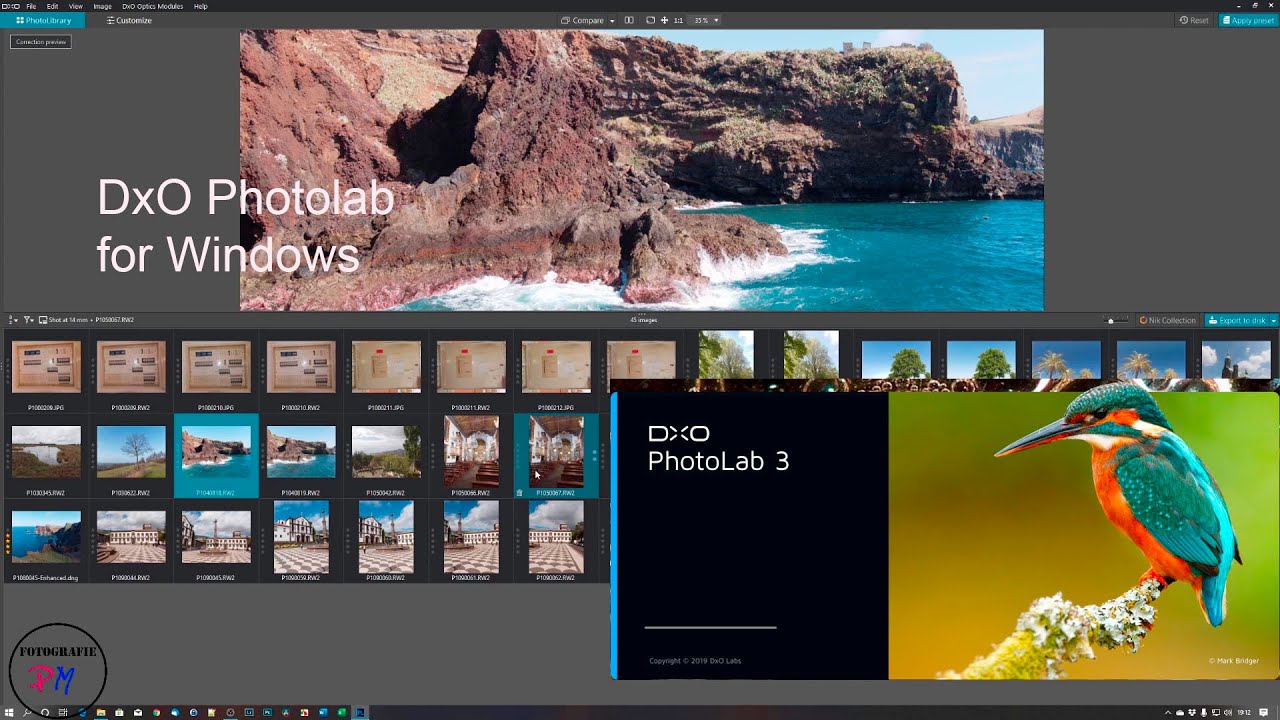Open the View menu
Screen dimensions: 1280x720
click(75, 6)
